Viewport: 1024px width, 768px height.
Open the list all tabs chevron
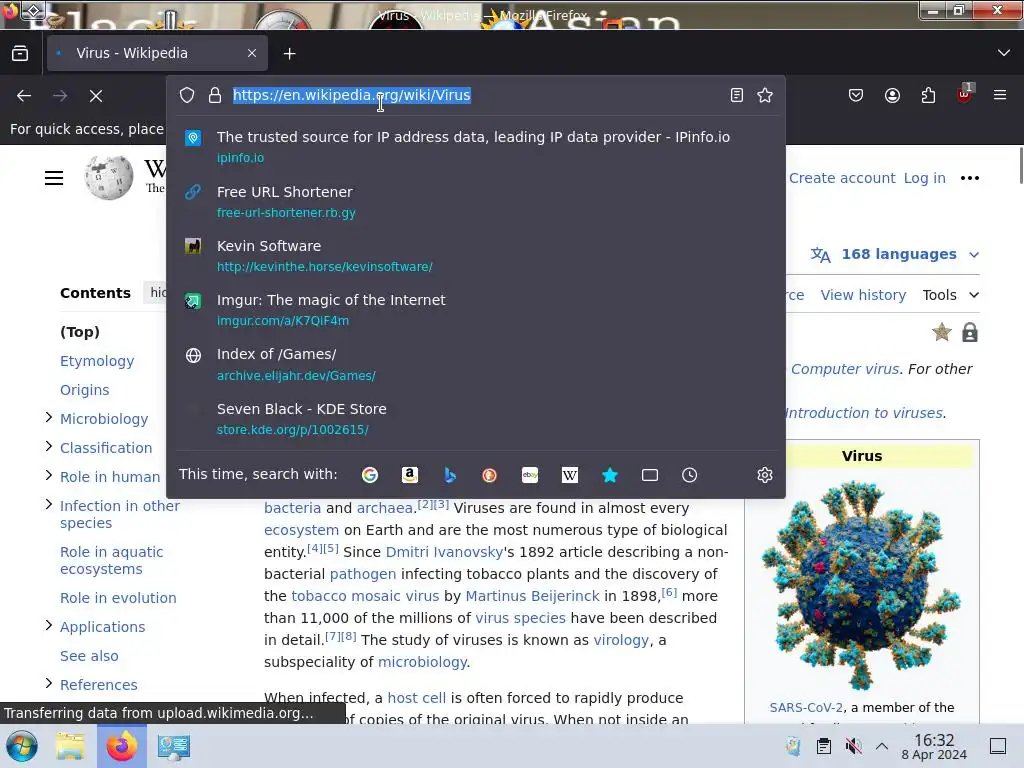click(1004, 53)
